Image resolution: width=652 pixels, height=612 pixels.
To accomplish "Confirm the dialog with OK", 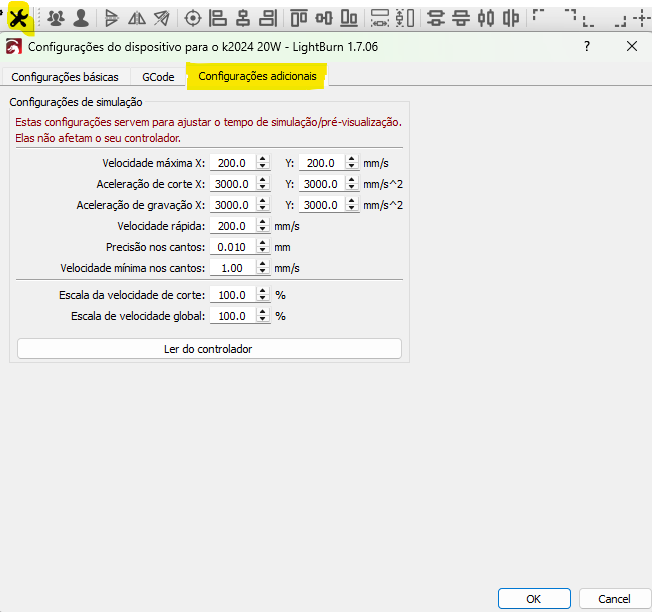I will pyautogui.click(x=534, y=598).
